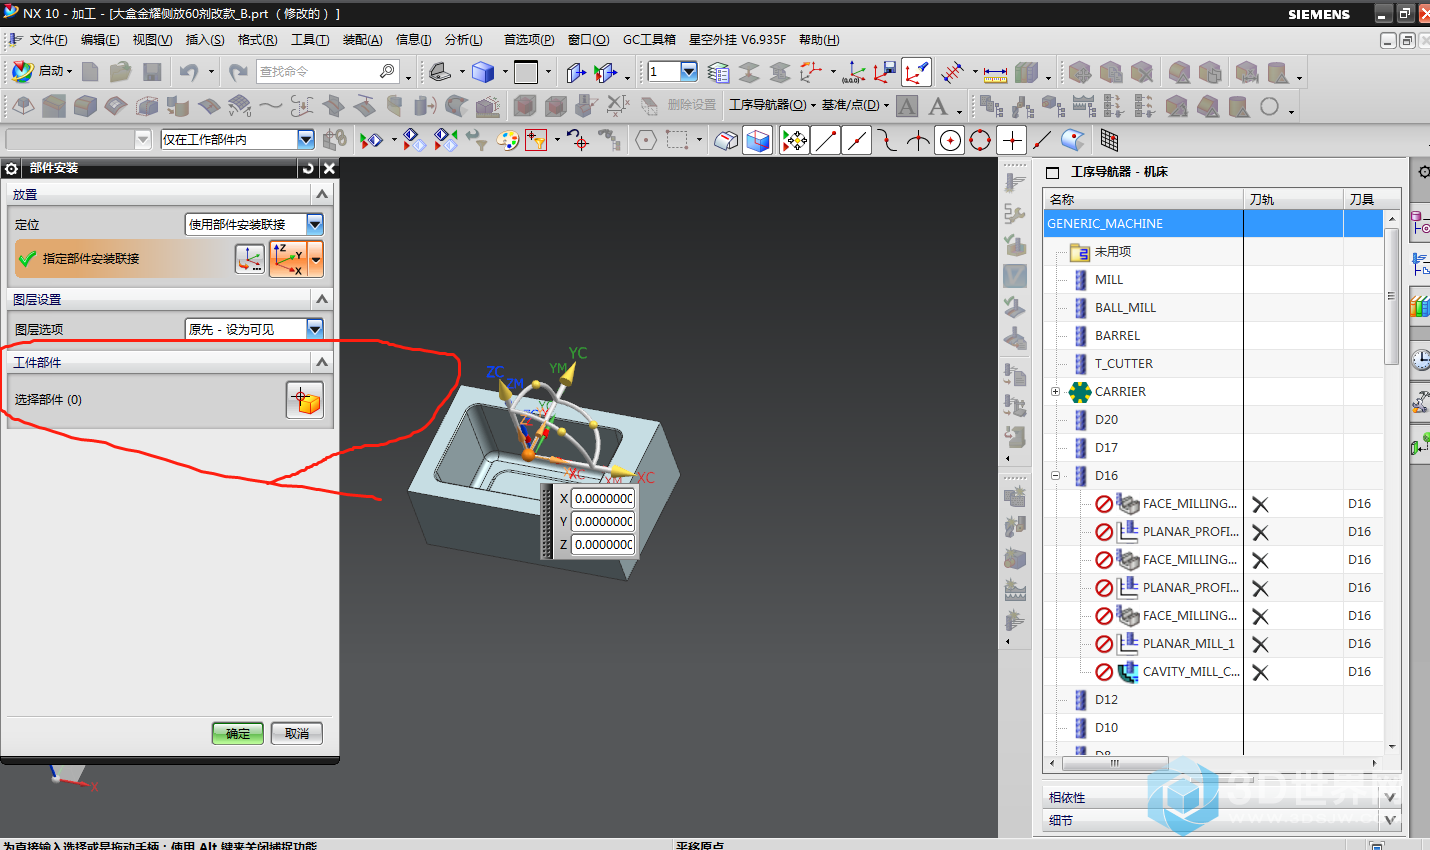Open the 图层选项 dropdown showing 原先 - 设为可见
The width and height of the screenshot is (1430, 850).
tap(255, 329)
